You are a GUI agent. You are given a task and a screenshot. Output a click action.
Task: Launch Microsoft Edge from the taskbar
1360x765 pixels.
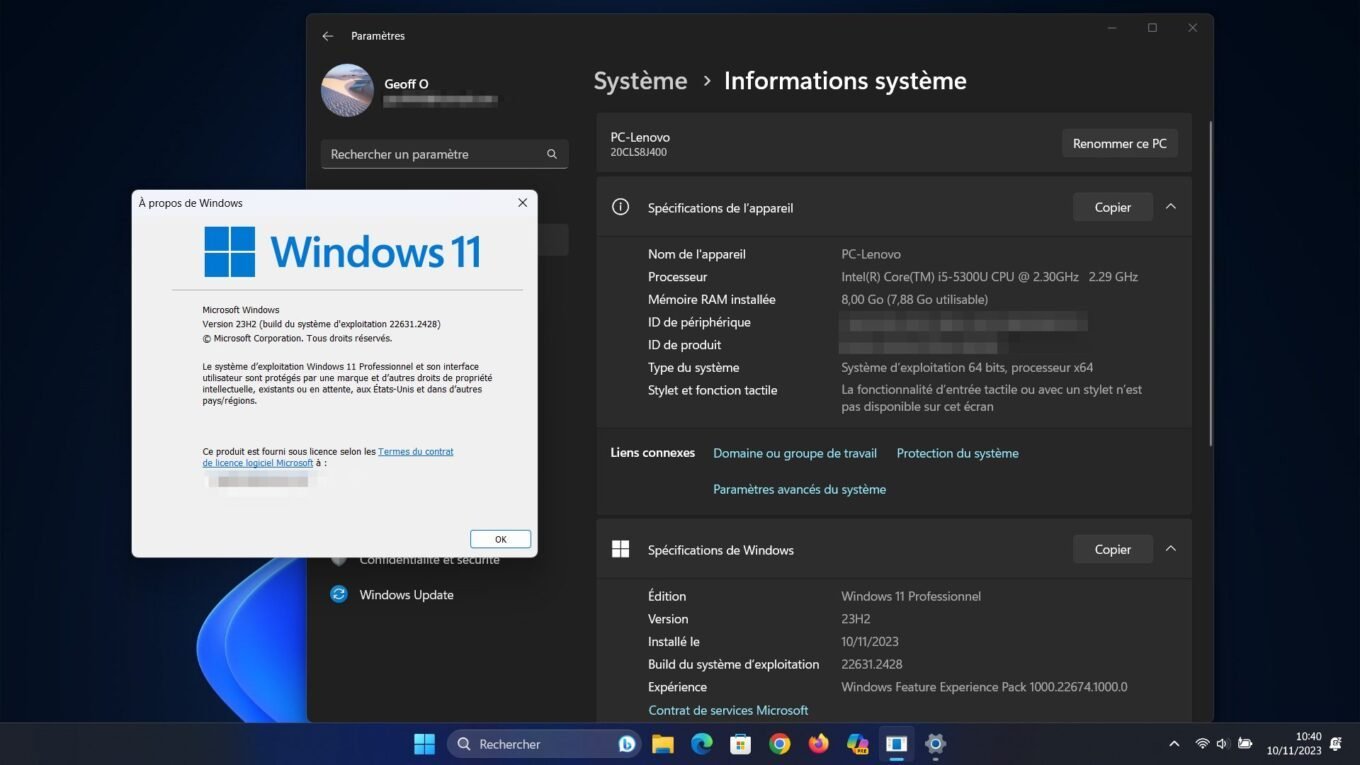(x=701, y=744)
